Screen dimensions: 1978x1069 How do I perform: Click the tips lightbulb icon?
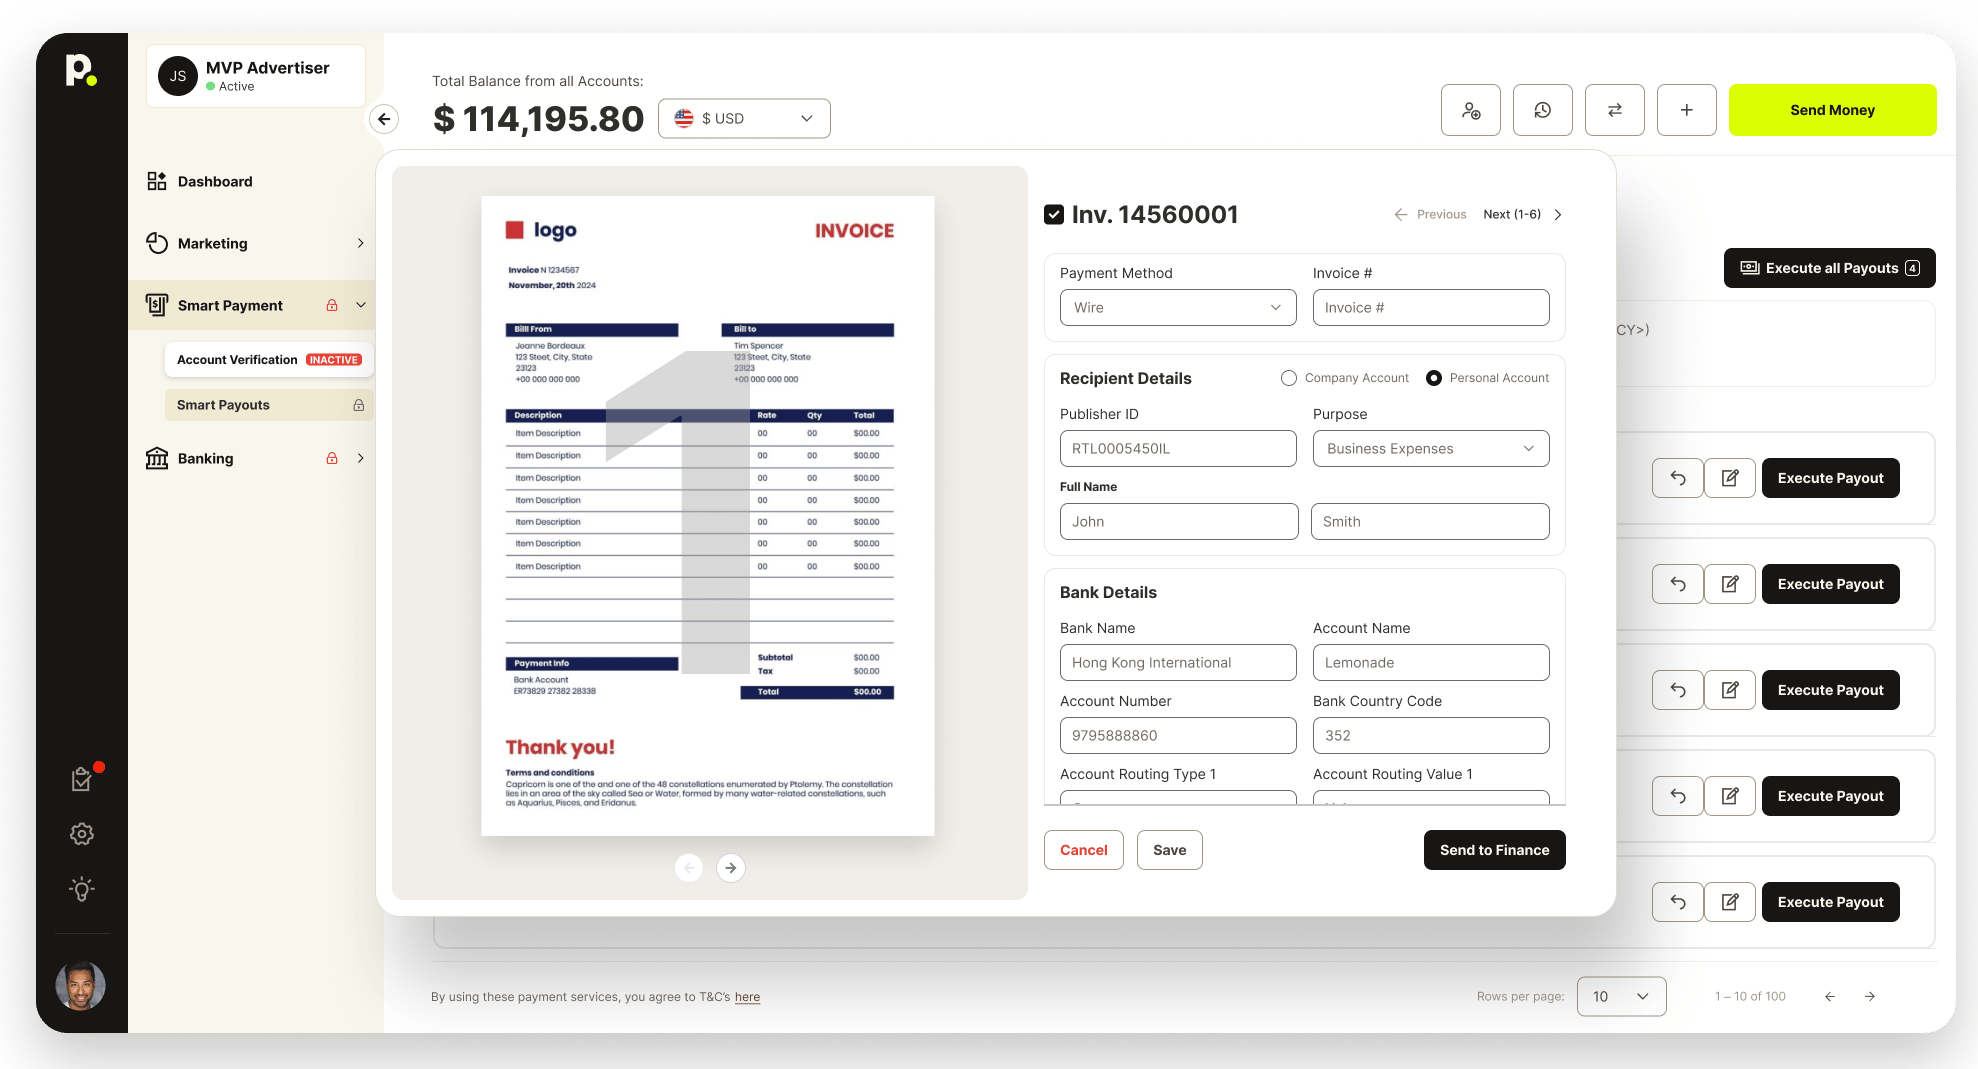82,889
